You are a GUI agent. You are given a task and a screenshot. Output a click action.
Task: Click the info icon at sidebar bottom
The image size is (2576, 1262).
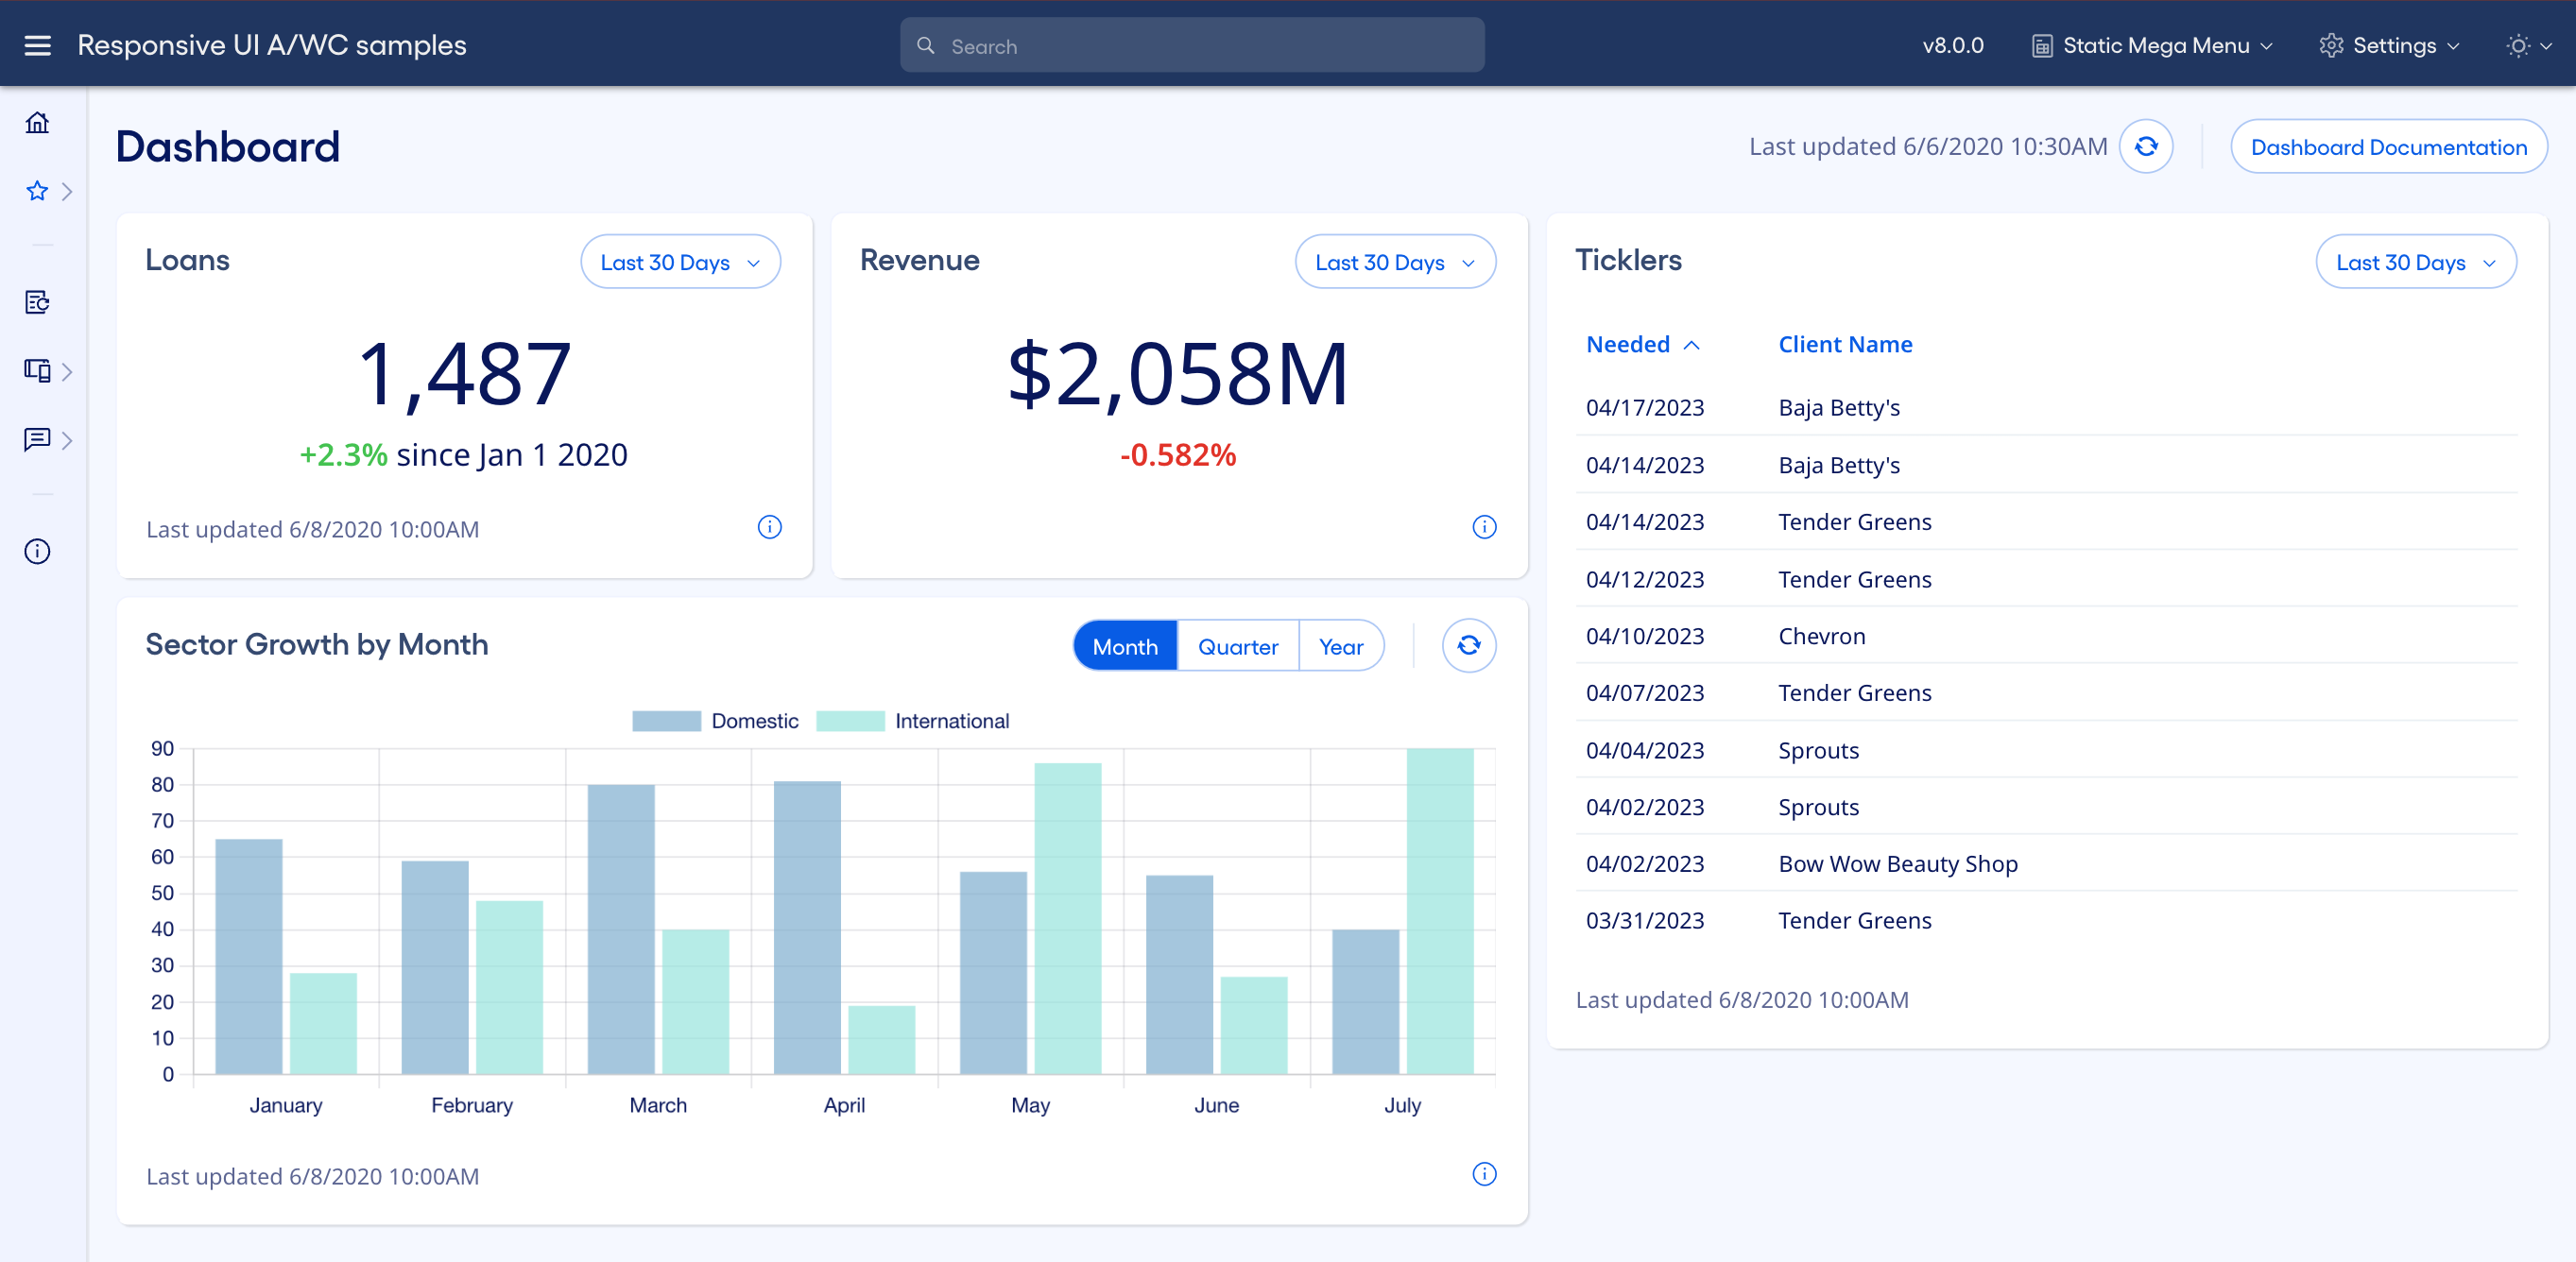pyautogui.click(x=37, y=551)
